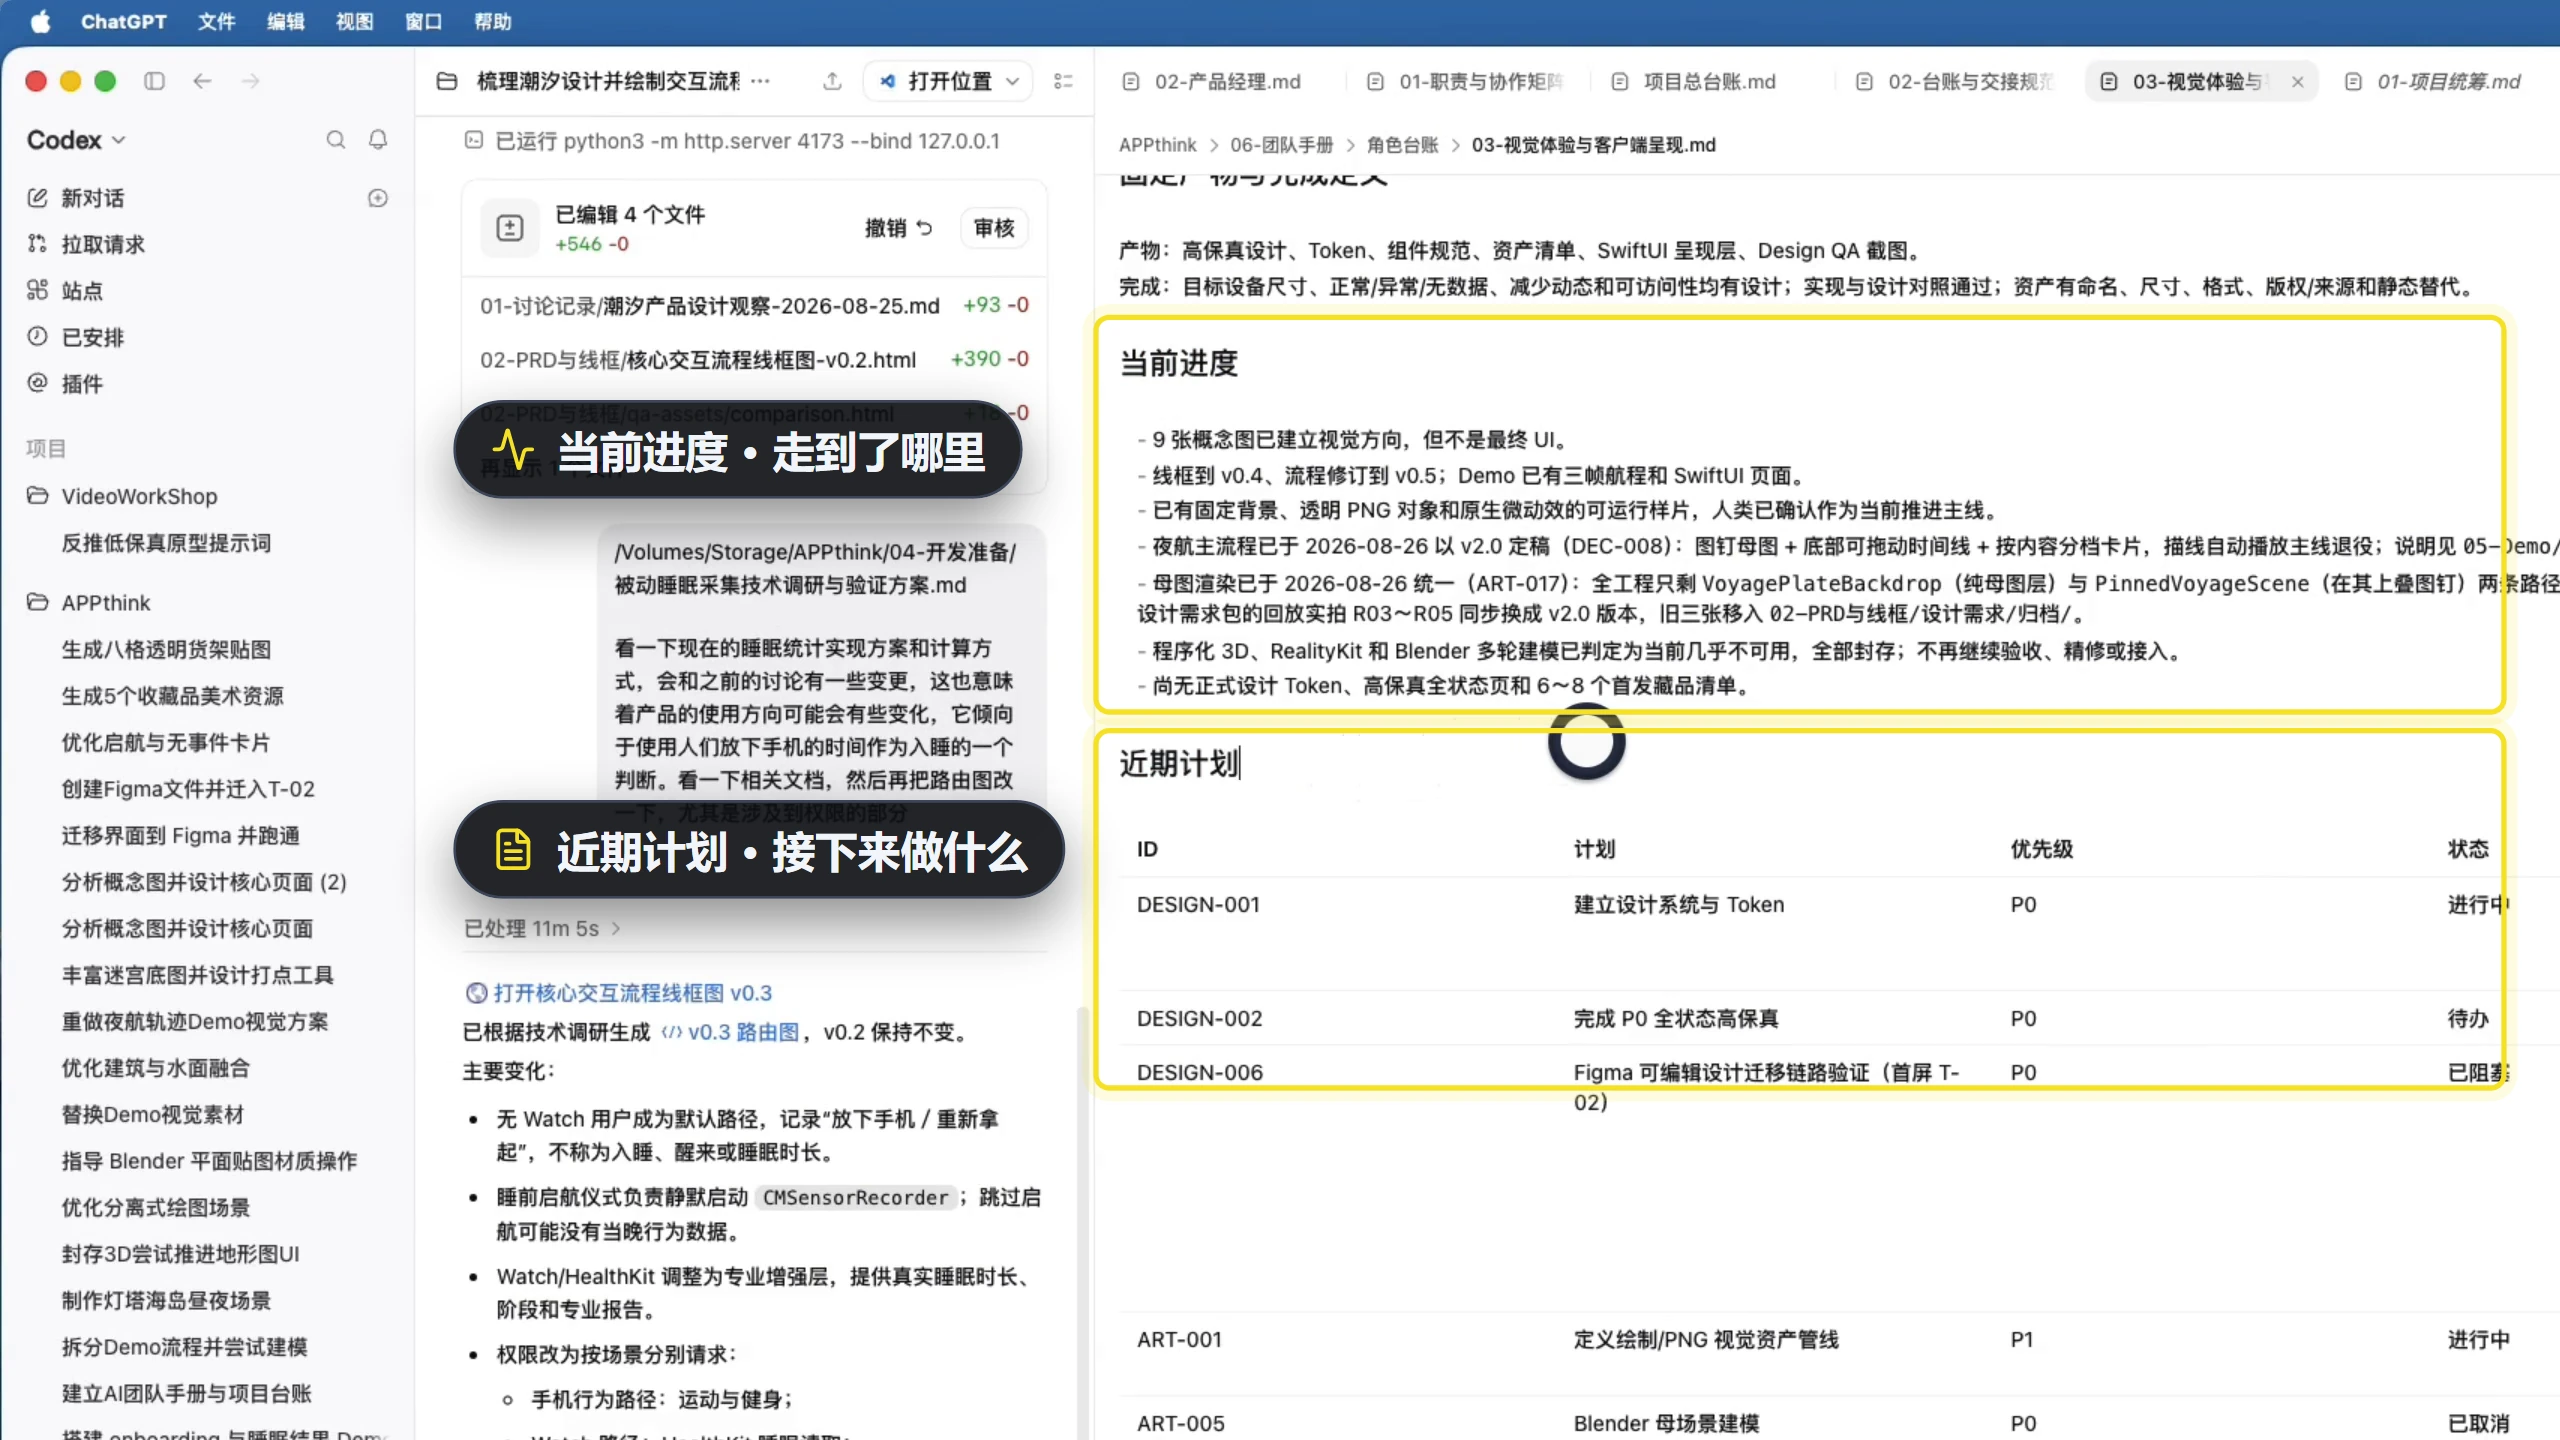This screenshot has width=2560, height=1440.
Task: Go back with the left arrow
Action: click(x=202, y=81)
